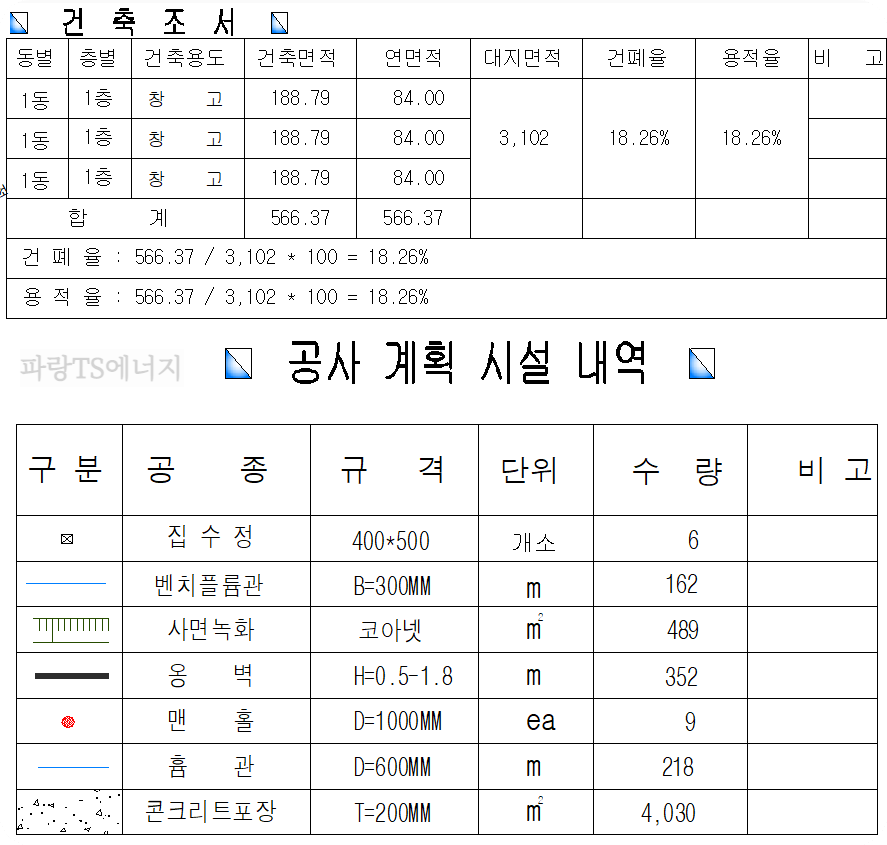Click the 벤치플륨관 work type cell
The height and width of the screenshot is (845, 887).
(209, 585)
